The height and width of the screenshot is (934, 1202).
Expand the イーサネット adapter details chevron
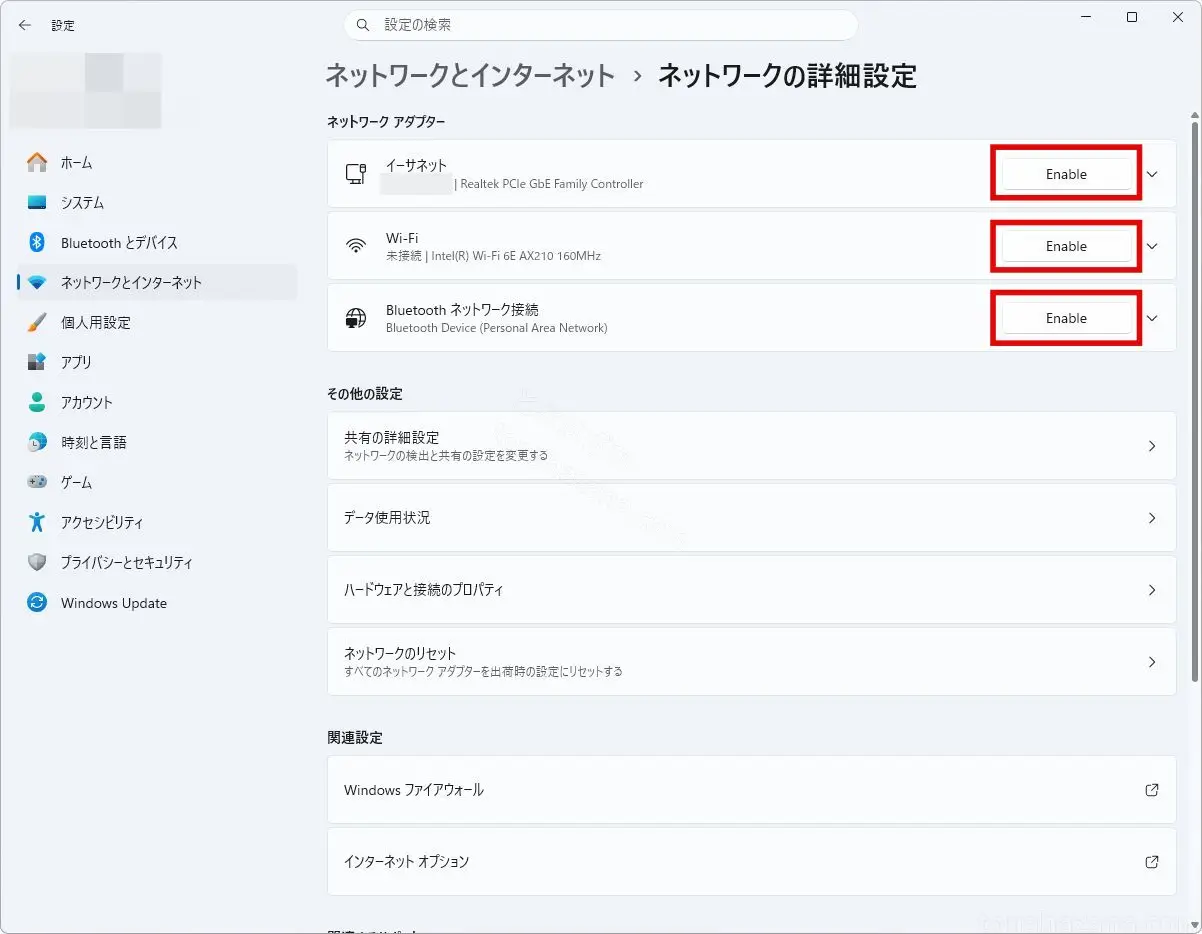coord(1152,174)
